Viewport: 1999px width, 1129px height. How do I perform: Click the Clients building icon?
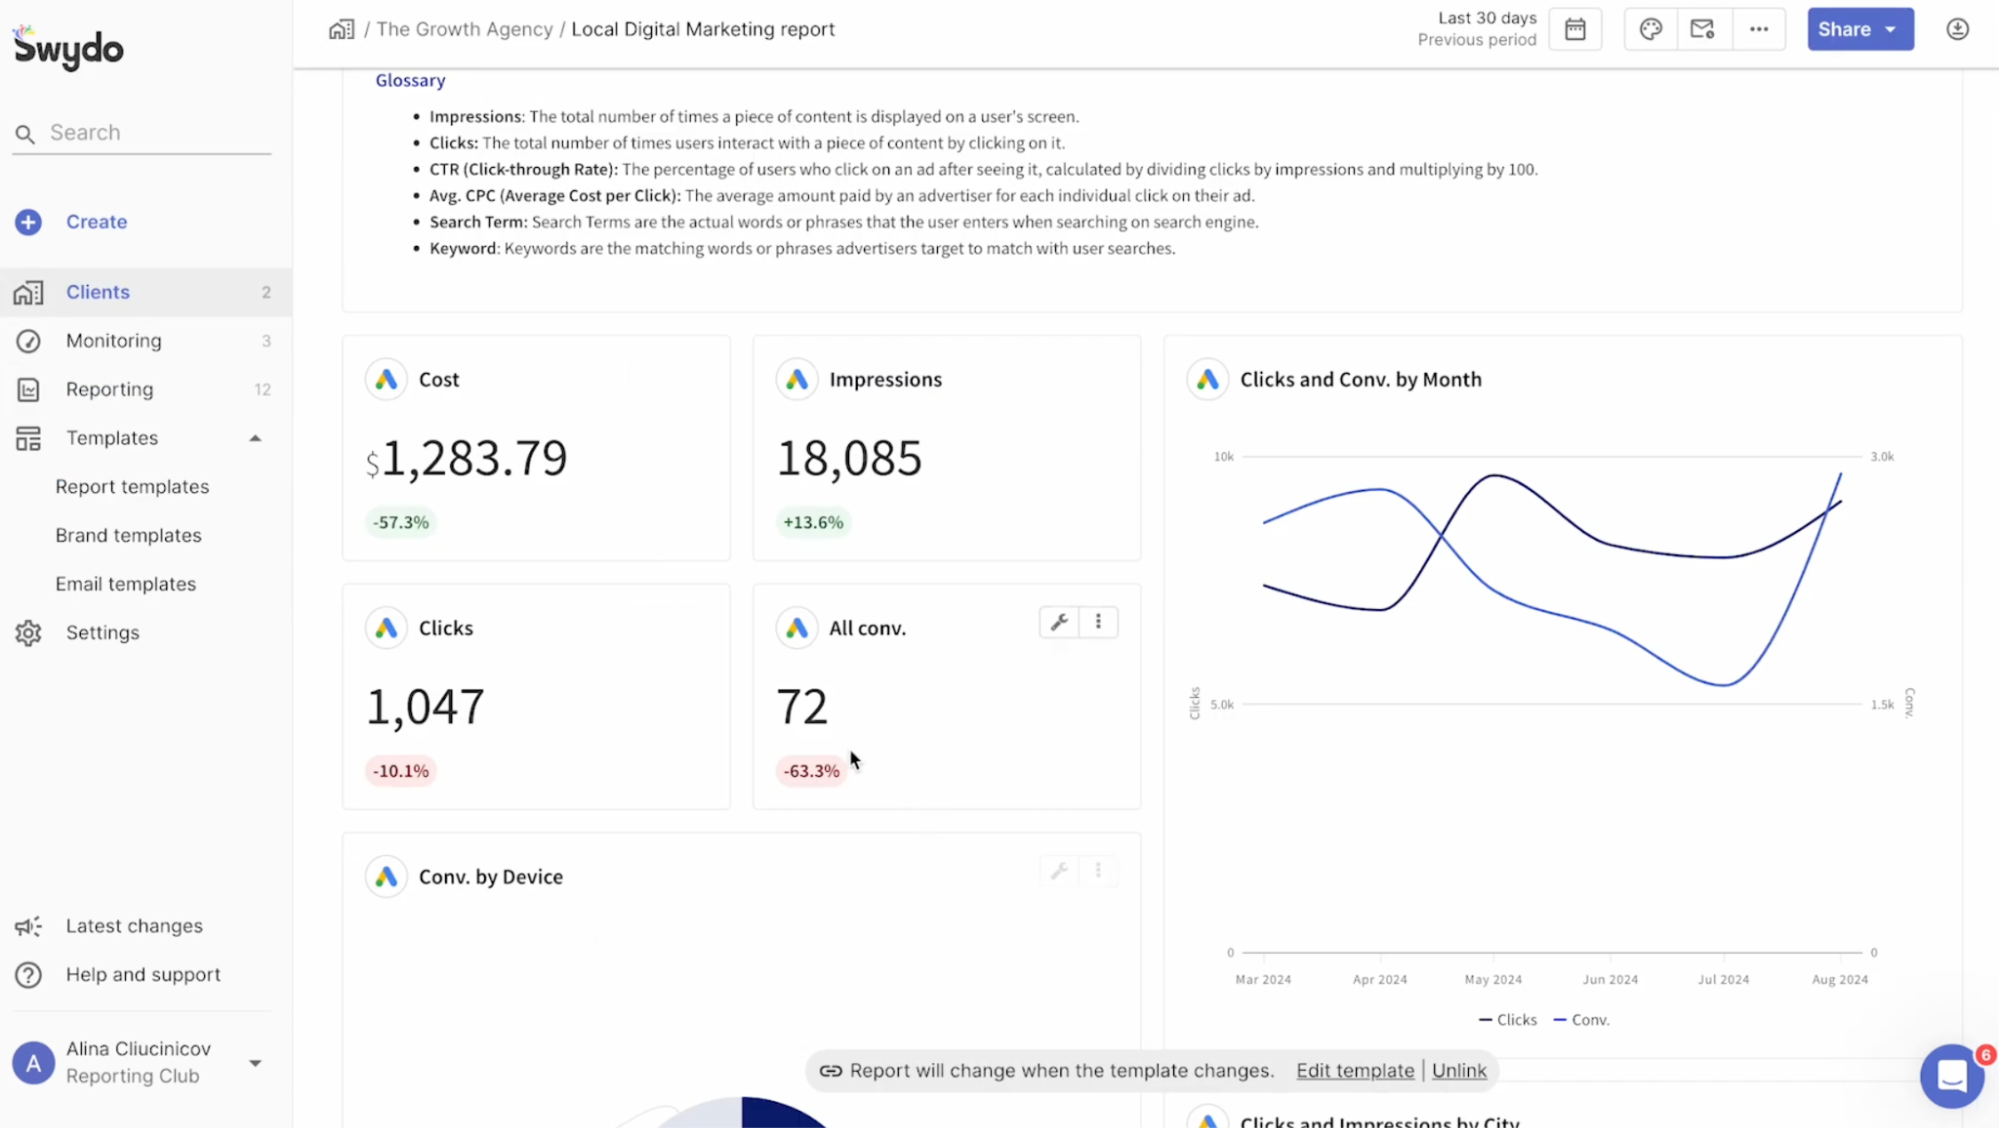point(28,292)
